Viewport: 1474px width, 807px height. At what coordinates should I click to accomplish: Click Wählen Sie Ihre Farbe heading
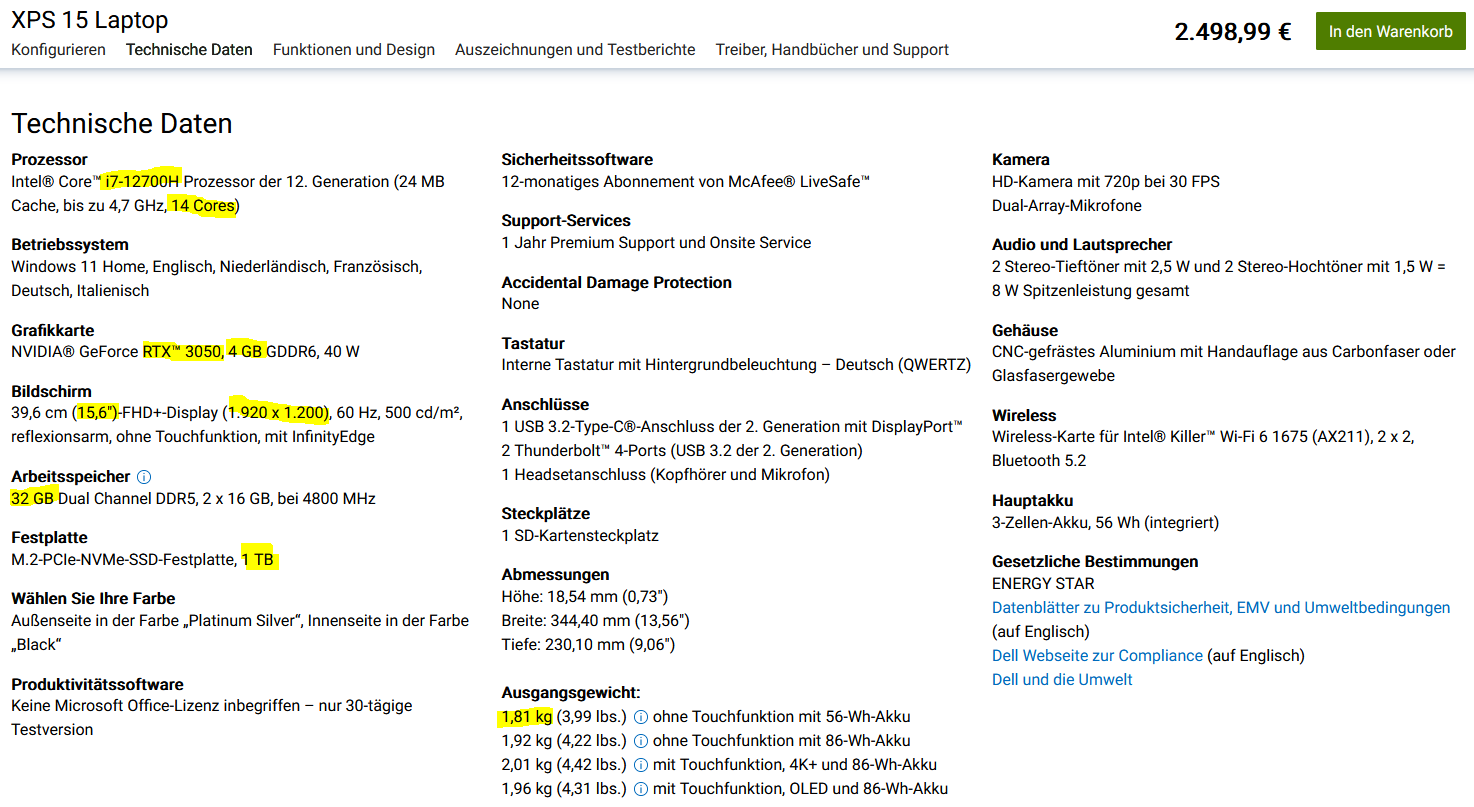click(93, 598)
